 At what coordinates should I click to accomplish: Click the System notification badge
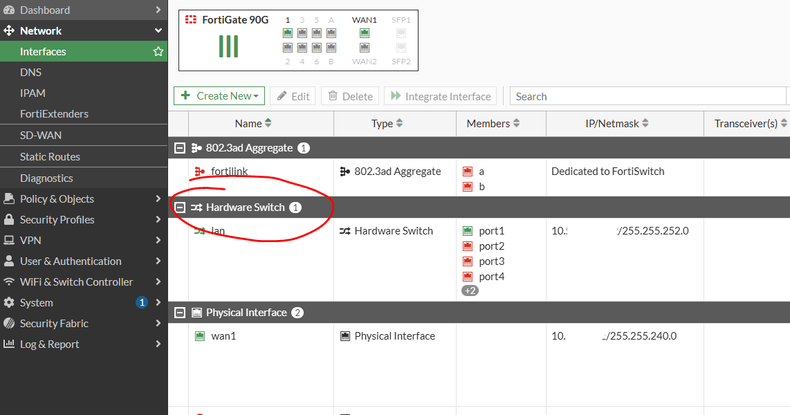click(142, 302)
